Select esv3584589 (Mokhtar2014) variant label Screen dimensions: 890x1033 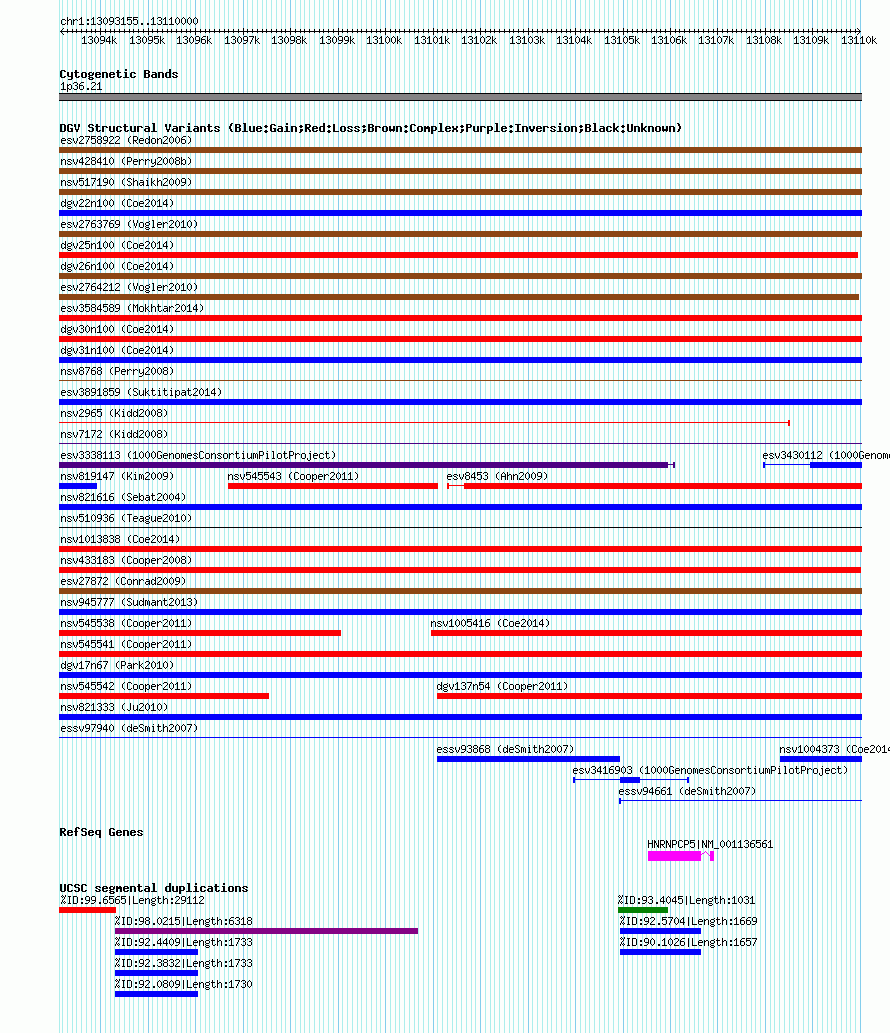pos(132,309)
